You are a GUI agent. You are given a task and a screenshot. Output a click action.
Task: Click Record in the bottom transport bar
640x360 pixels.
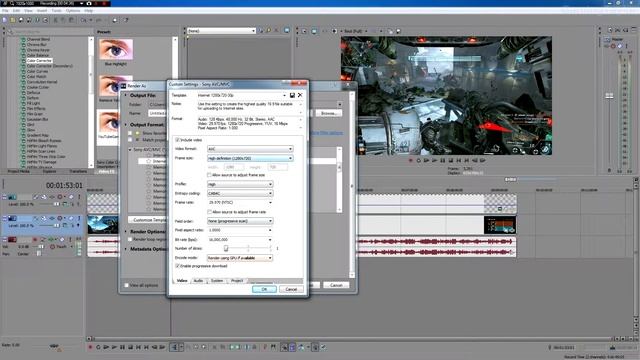point(90,347)
